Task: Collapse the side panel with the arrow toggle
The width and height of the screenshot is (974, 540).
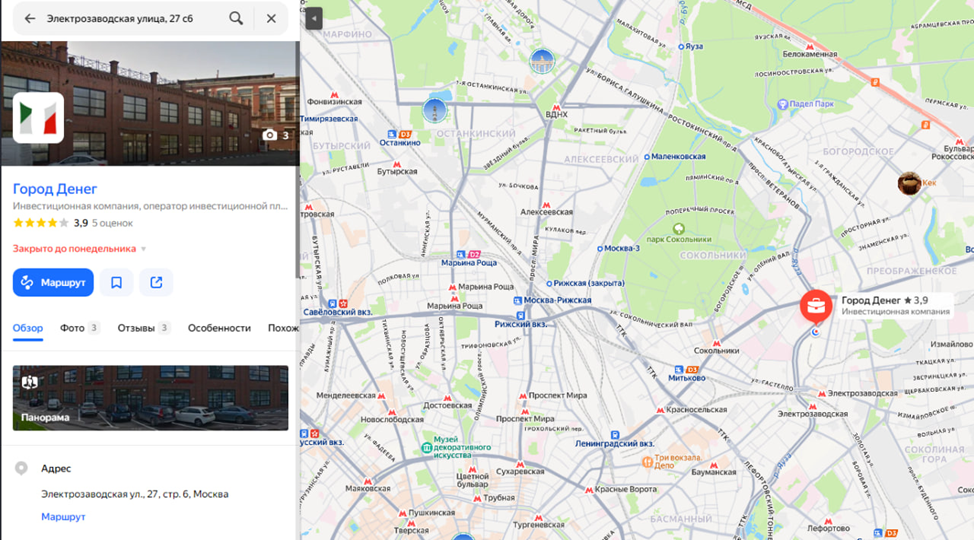Action: pyautogui.click(x=314, y=19)
